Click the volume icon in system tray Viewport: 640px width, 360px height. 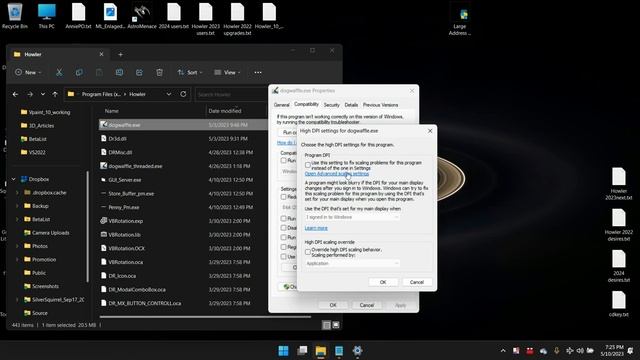pos(580,351)
